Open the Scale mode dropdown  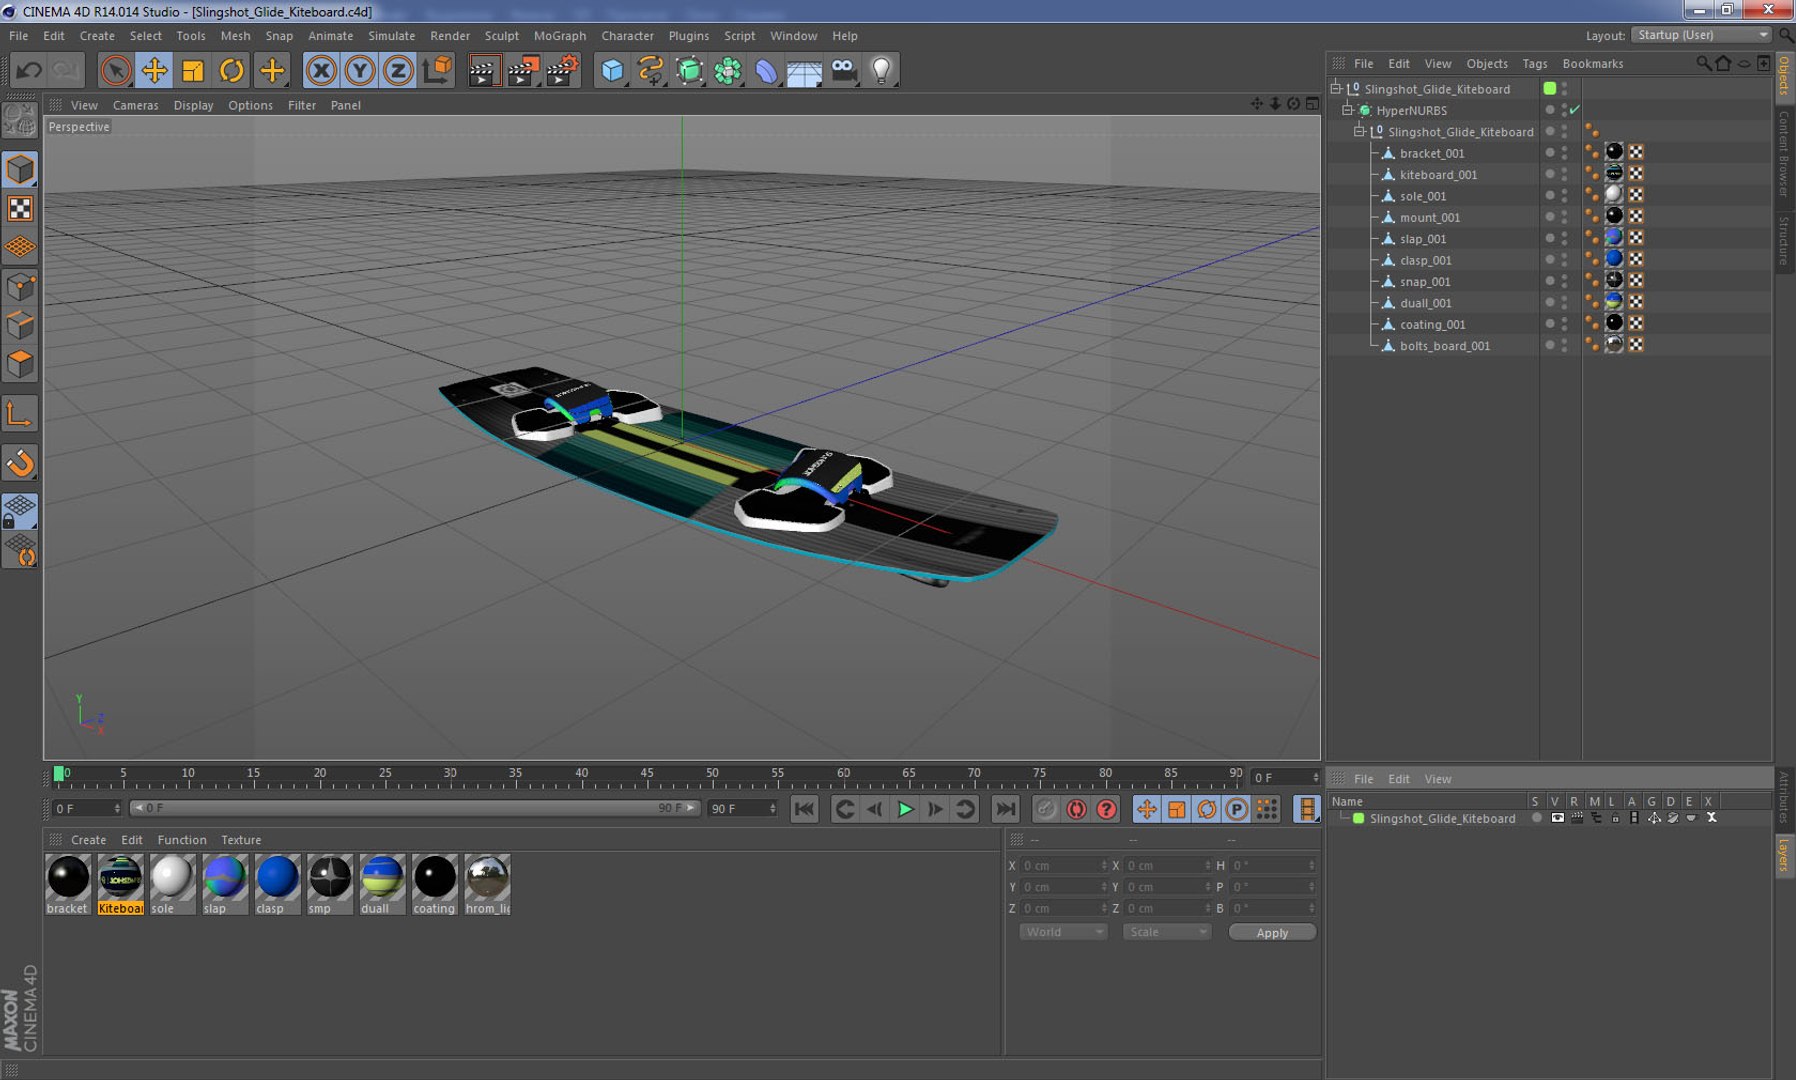tap(1166, 932)
